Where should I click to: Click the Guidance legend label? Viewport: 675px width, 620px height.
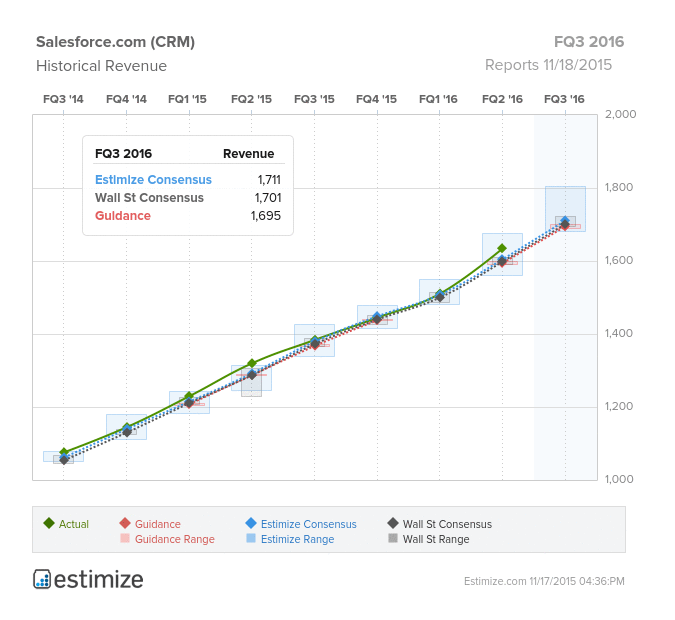point(158,524)
